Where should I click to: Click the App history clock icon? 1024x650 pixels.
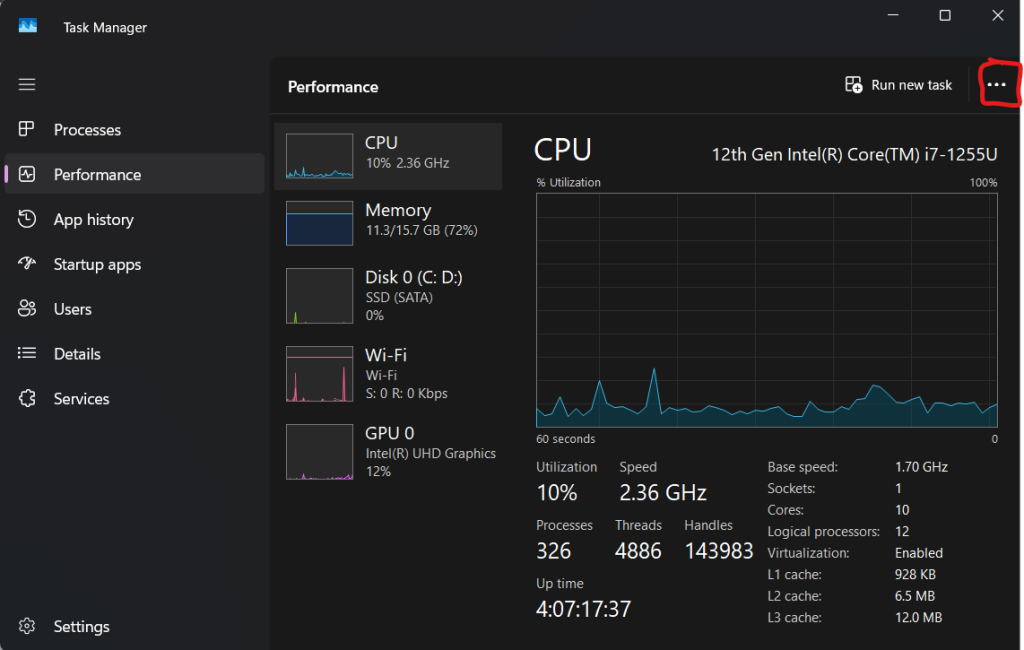(x=27, y=219)
